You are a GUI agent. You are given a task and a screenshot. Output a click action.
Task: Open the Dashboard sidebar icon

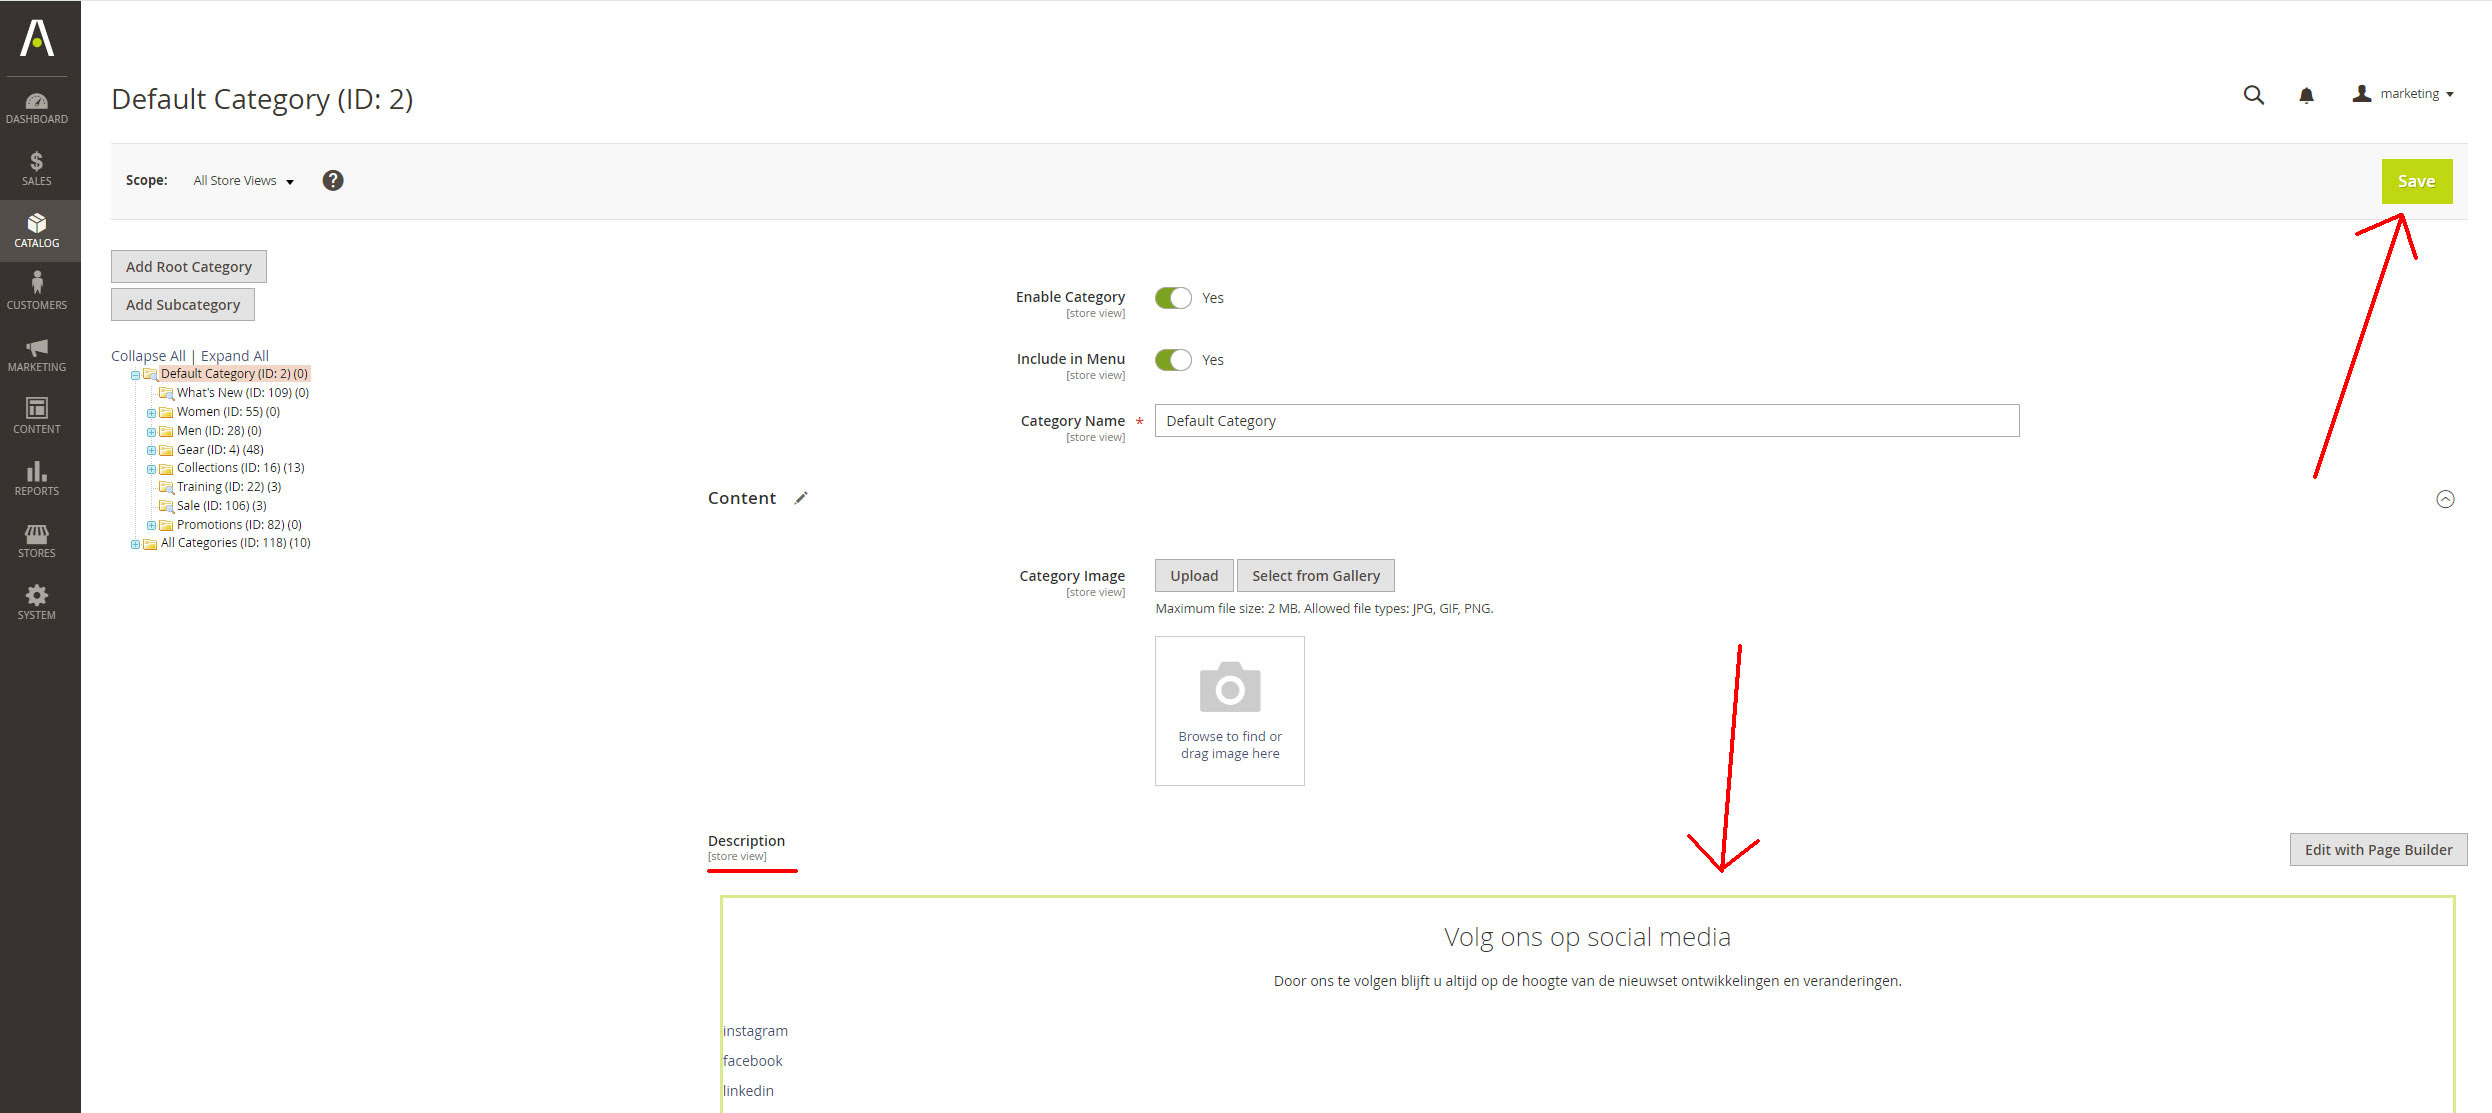click(37, 108)
